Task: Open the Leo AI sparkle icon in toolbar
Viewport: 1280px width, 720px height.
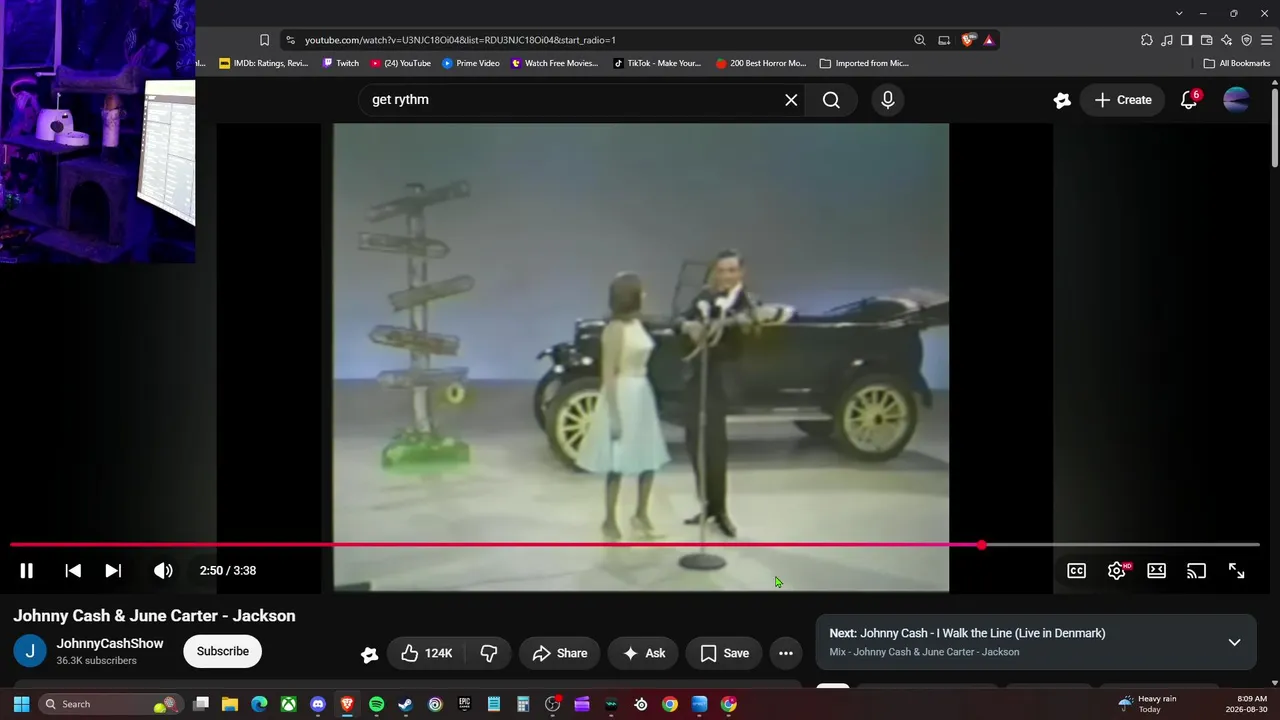Action: click(1226, 40)
